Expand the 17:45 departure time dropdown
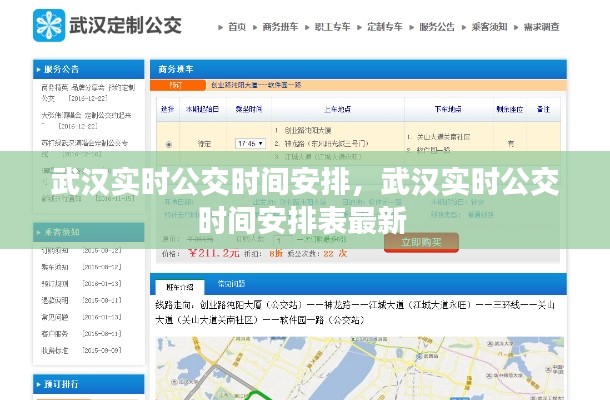The height and width of the screenshot is (400, 610). [x=250, y=144]
